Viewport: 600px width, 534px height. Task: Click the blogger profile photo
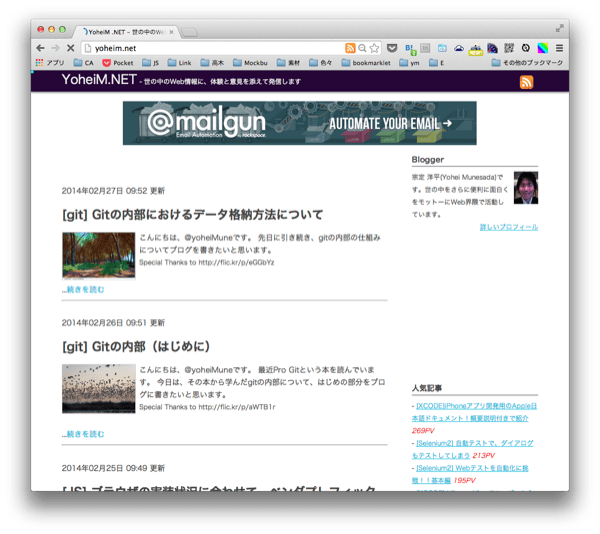(x=526, y=188)
